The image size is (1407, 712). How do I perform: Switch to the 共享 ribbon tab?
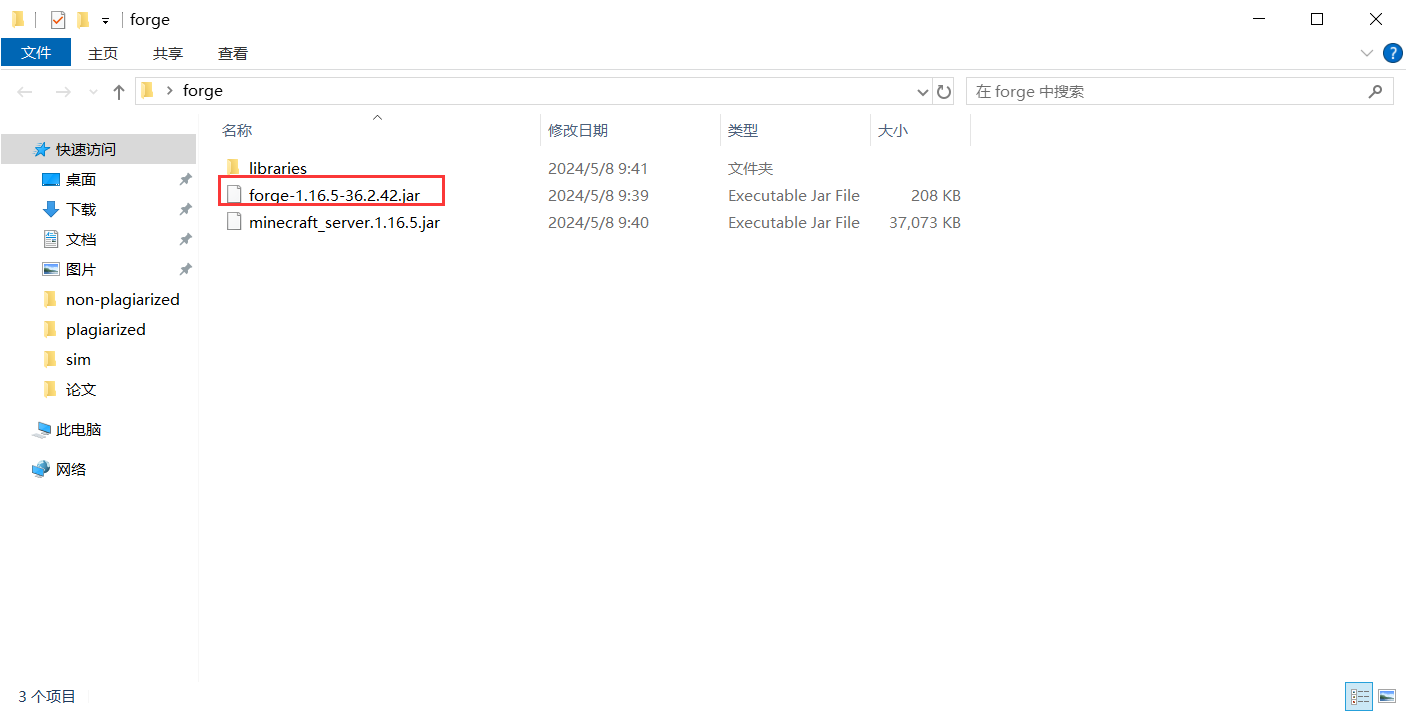(168, 53)
